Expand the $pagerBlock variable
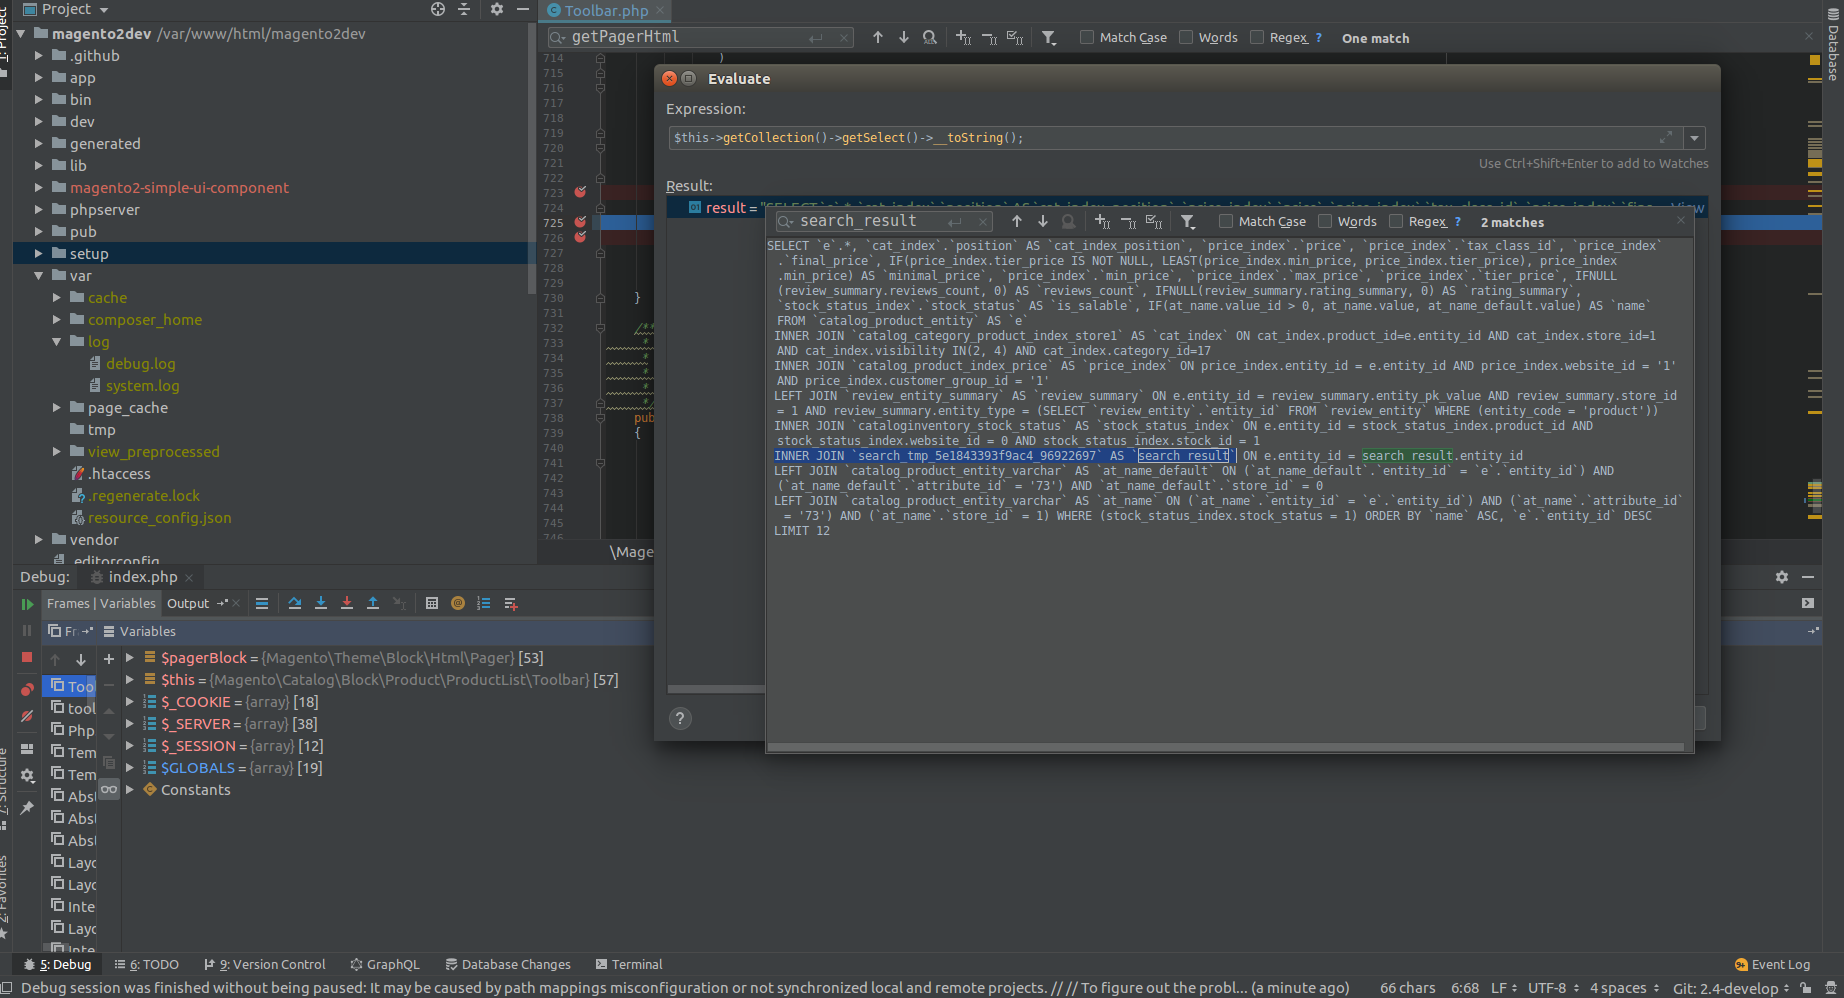This screenshot has width=1844, height=998. pyautogui.click(x=130, y=657)
